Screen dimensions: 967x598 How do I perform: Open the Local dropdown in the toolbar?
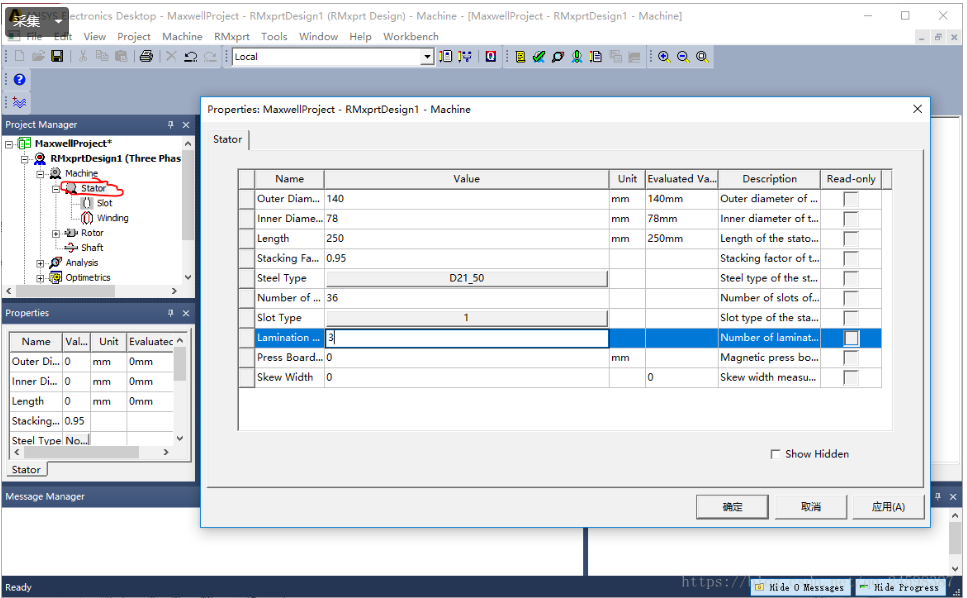click(x=427, y=57)
